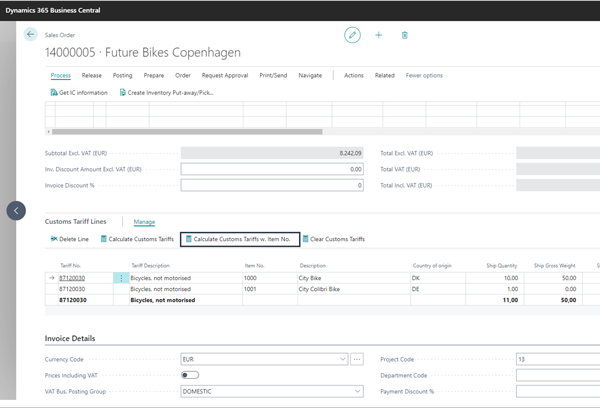Open the Process menu tab
The image size is (600, 408).
click(x=60, y=75)
